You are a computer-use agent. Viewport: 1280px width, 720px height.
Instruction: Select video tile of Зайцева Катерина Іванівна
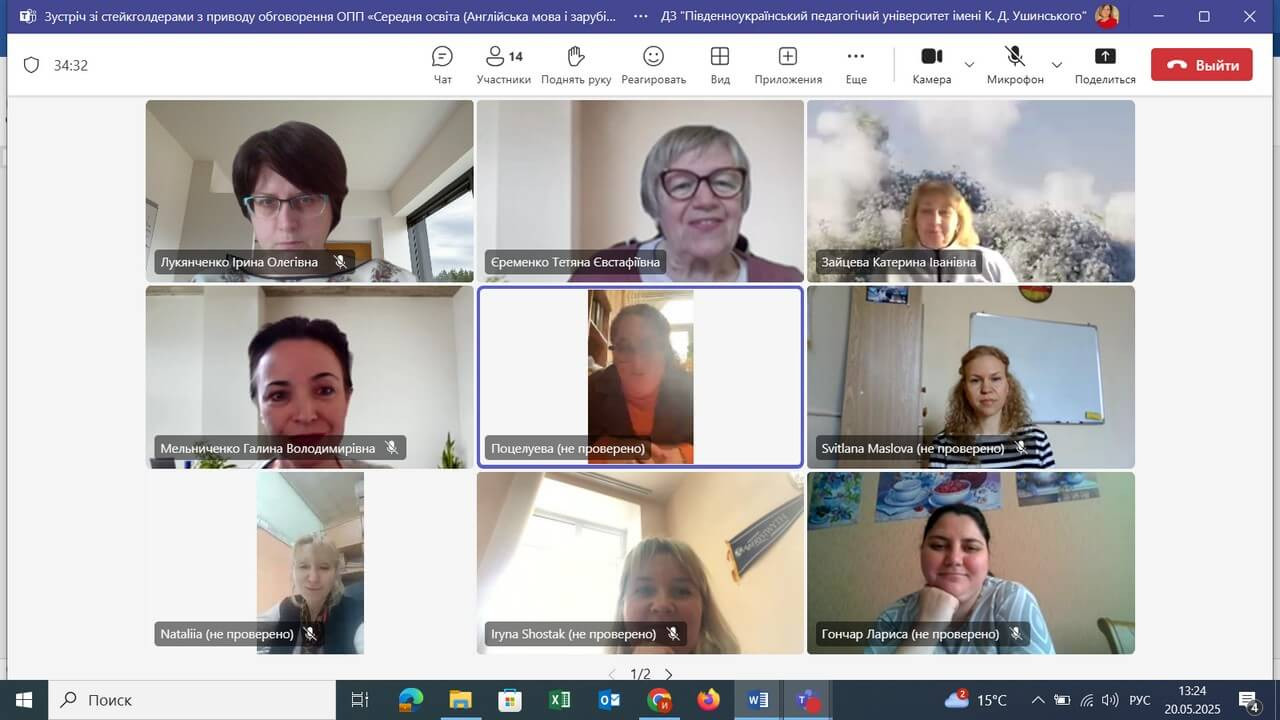971,191
